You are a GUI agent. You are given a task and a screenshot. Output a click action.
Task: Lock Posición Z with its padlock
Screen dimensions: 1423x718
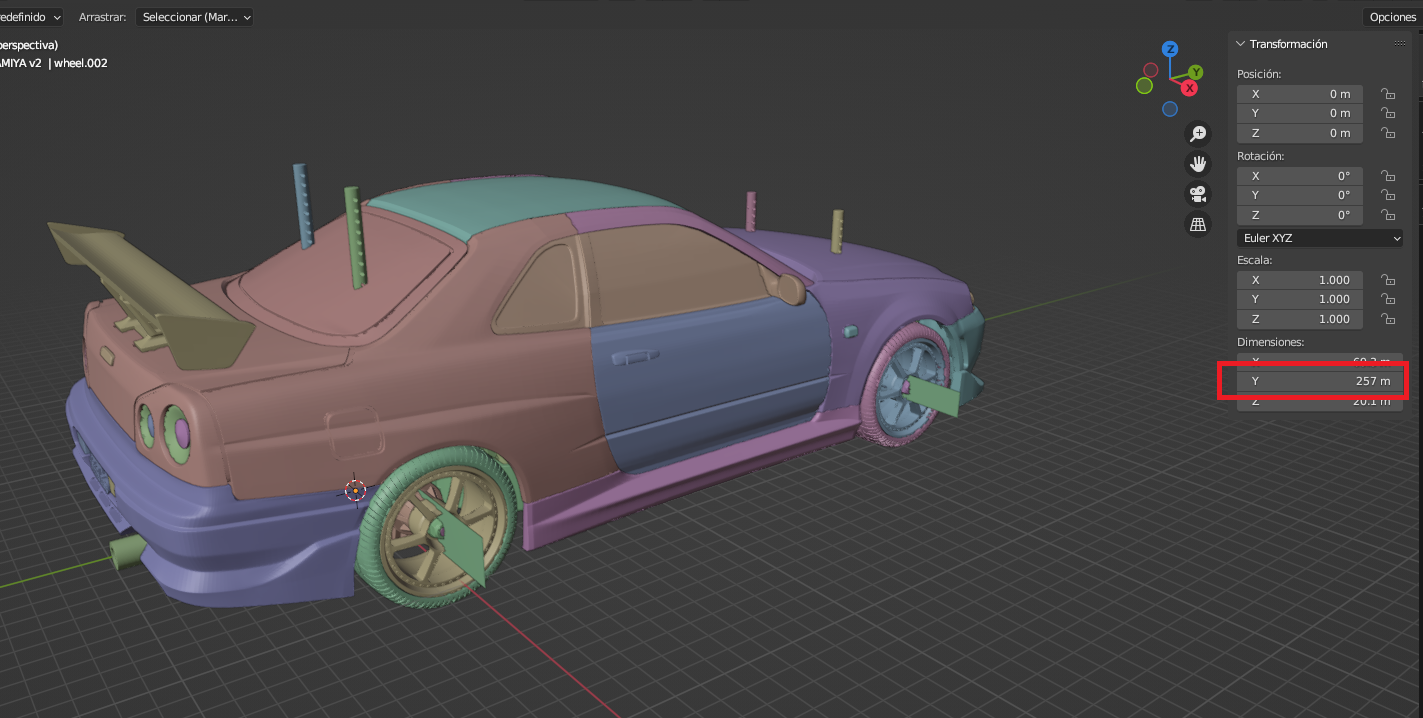[x=1388, y=133]
